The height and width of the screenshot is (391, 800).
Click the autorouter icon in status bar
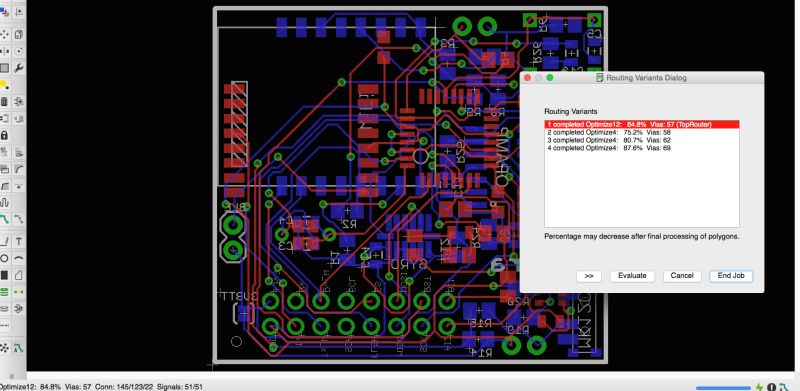(x=783, y=387)
